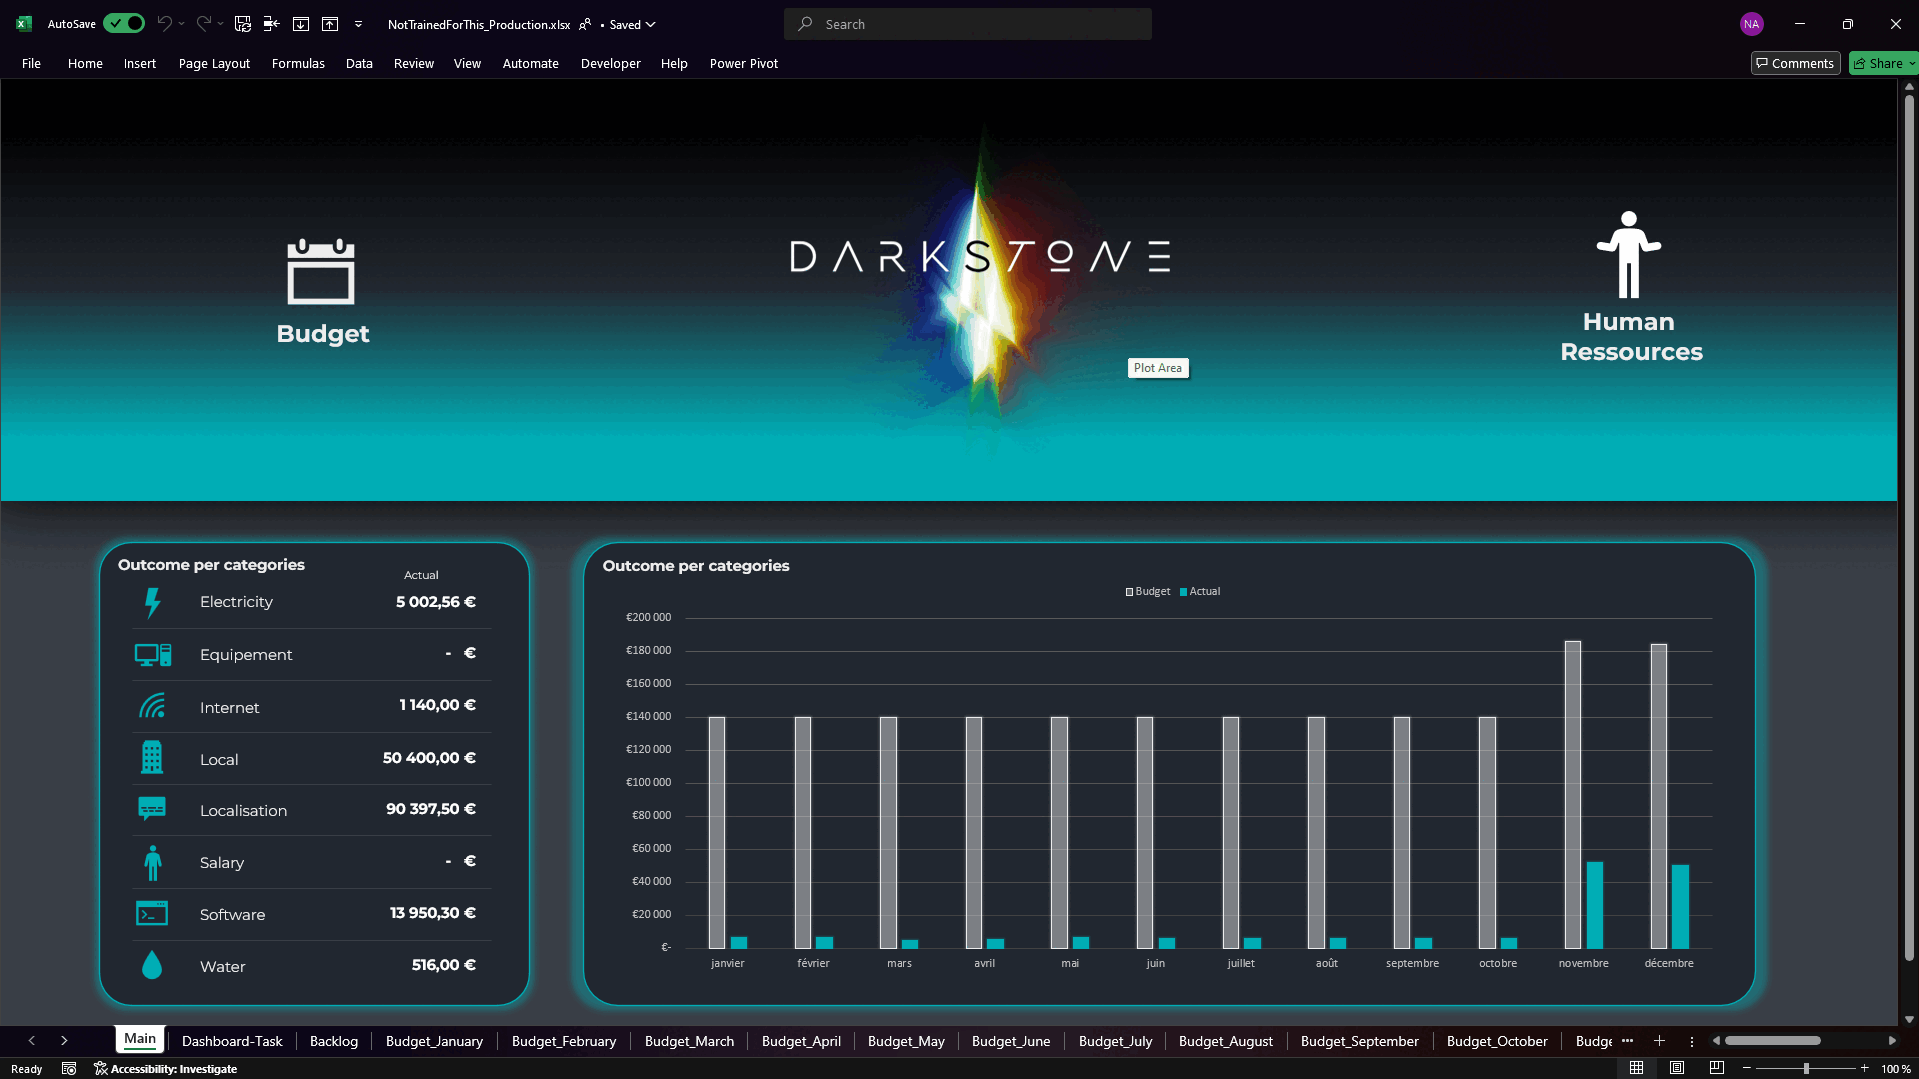
Task: Click the Redo arrow icon
Action: click(x=204, y=24)
